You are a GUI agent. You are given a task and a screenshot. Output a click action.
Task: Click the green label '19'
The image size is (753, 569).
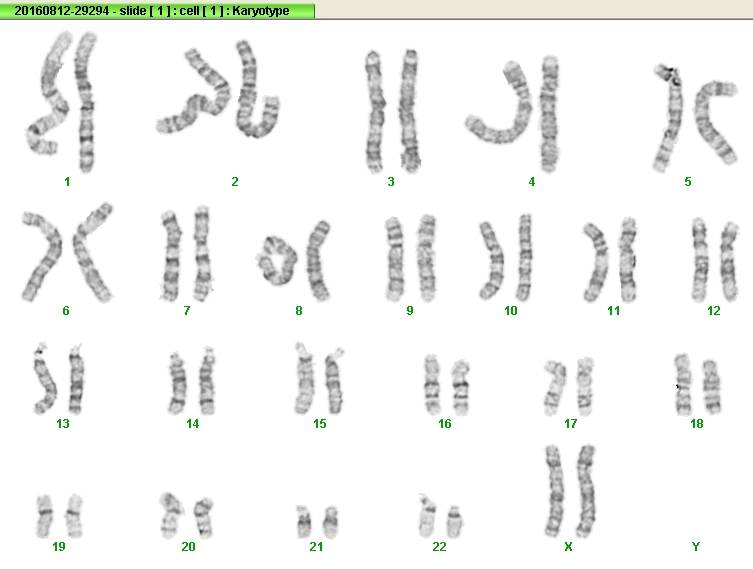[x=59, y=546]
